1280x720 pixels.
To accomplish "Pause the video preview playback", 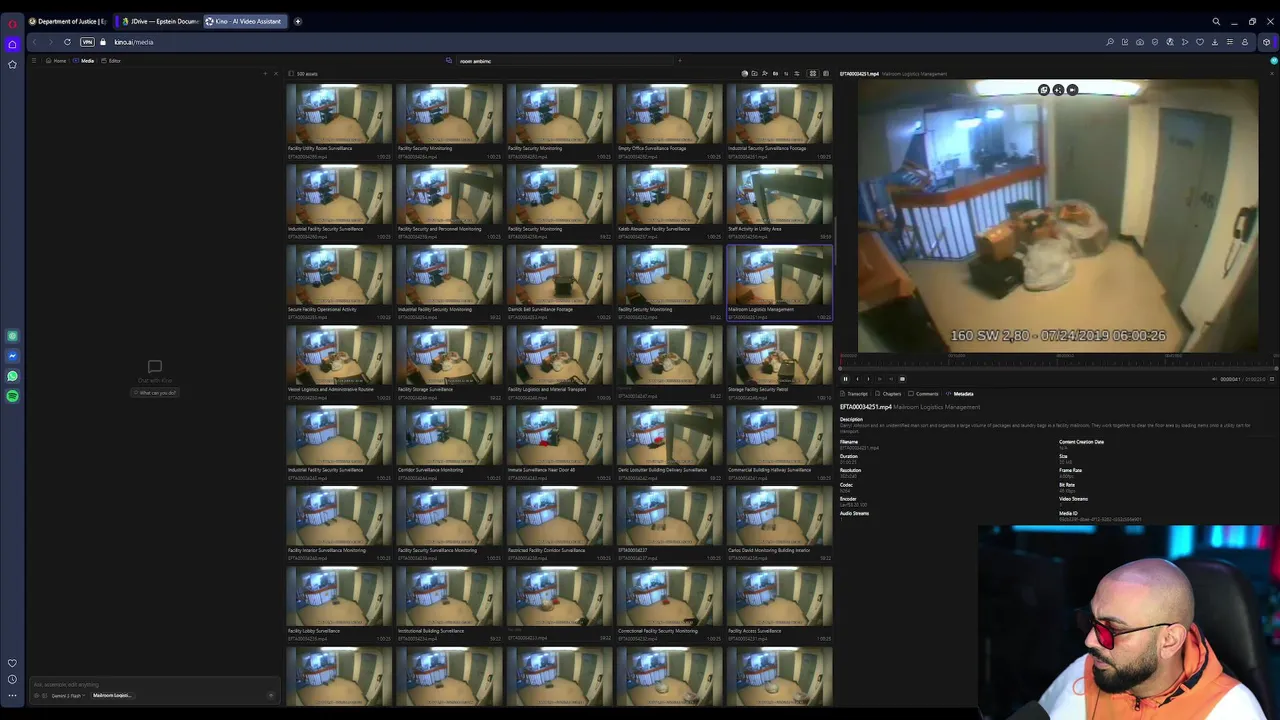I will pyautogui.click(x=845, y=379).
